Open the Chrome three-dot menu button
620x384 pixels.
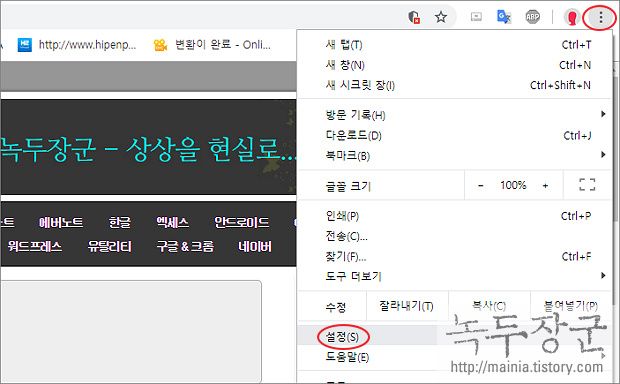pos(600,17)
